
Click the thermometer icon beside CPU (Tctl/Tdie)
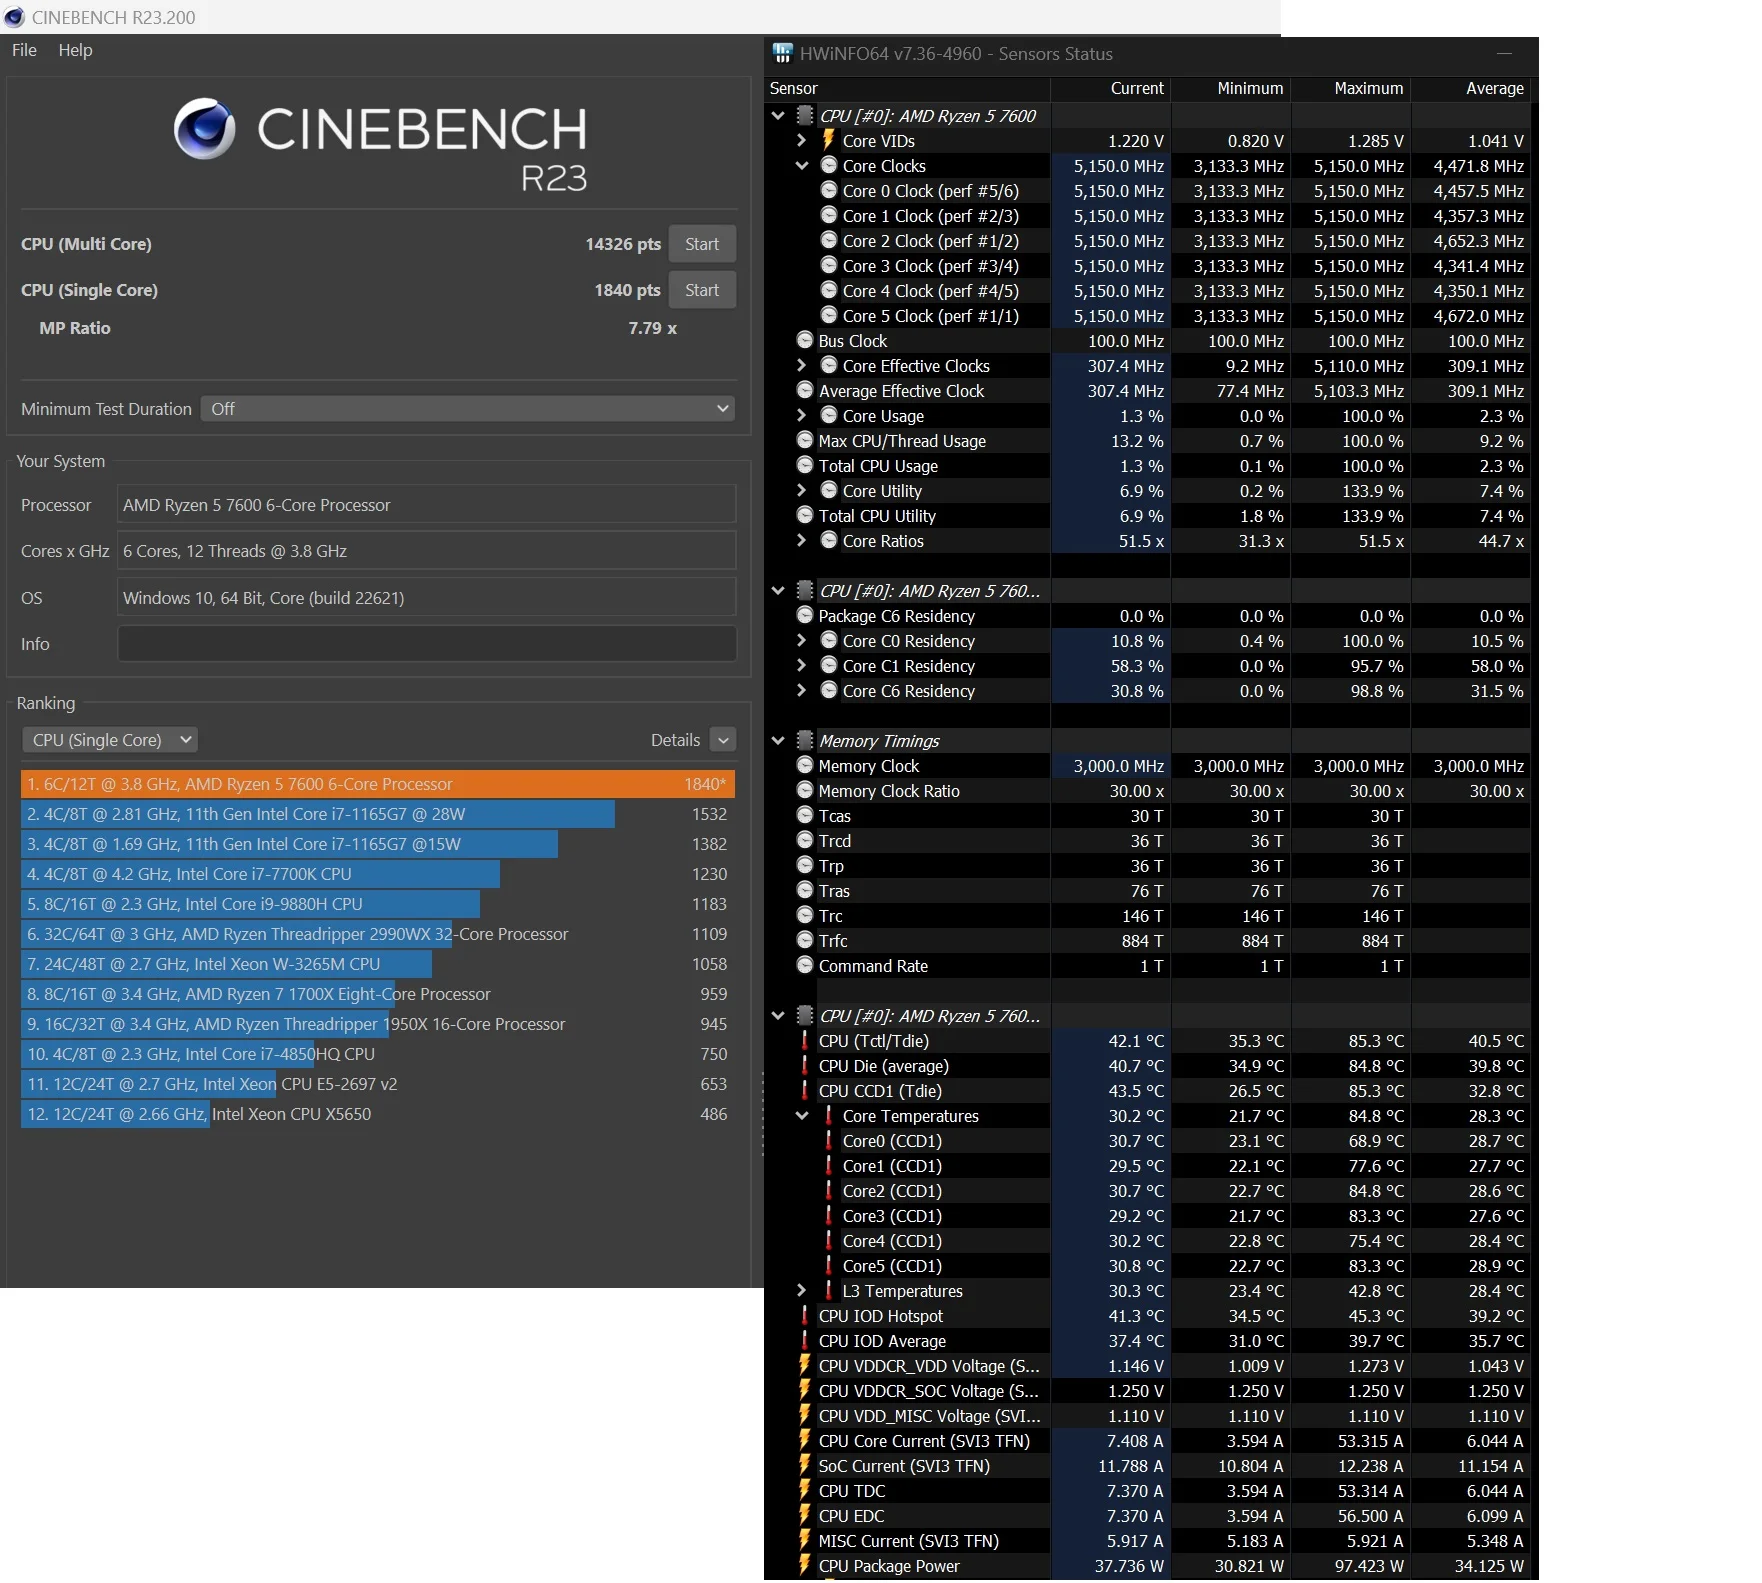pos(805,1040)
